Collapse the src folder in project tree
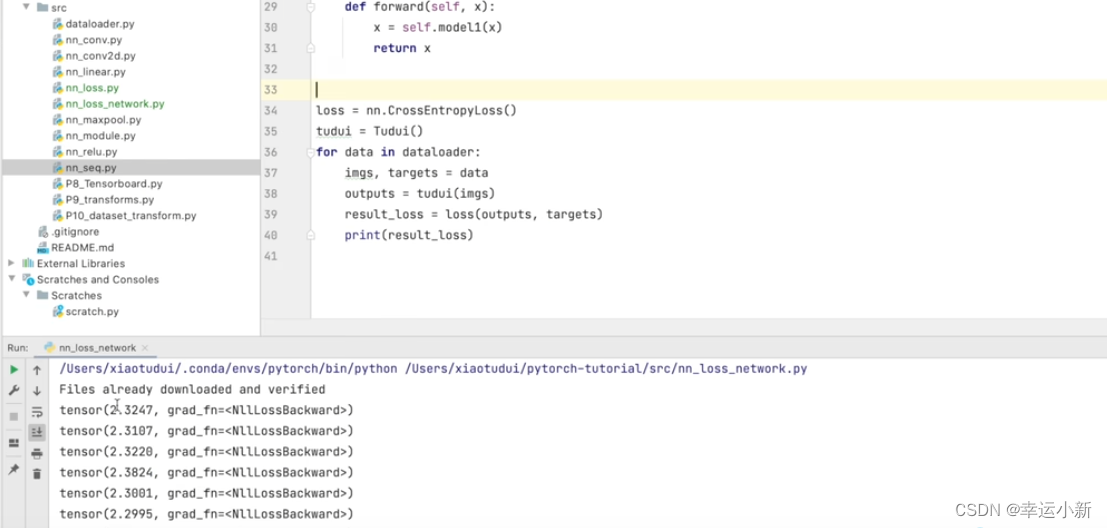Image resolution: width=1107 pixels, height=528 pixels. click(x=26, y=7)
